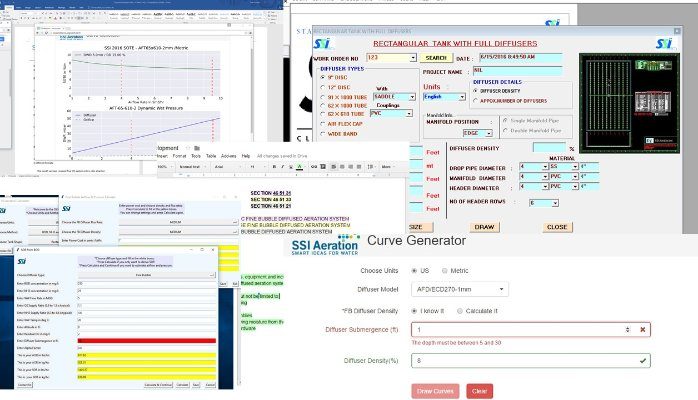The image size is (698, 400).
Task: Center align text in Docs toolbar
Action: (x=342, y=167)
